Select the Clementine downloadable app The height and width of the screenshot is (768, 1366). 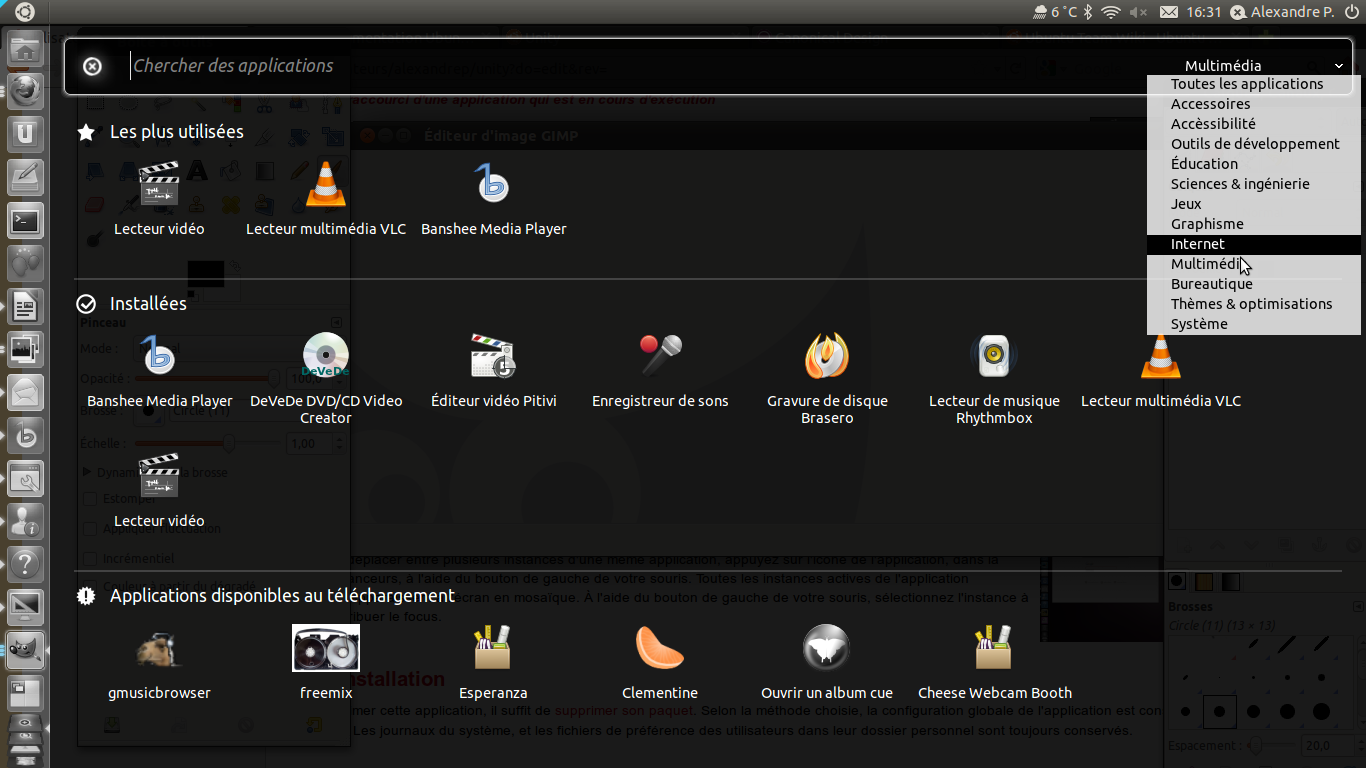pyautogui.click(x=660, y=649)
